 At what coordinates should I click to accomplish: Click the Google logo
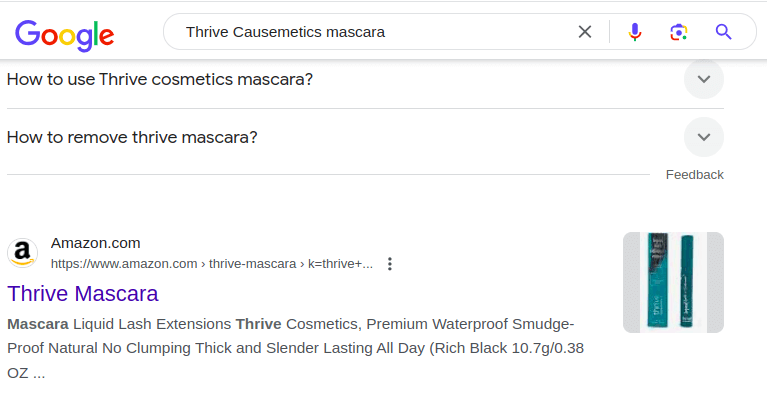[64, 34]
